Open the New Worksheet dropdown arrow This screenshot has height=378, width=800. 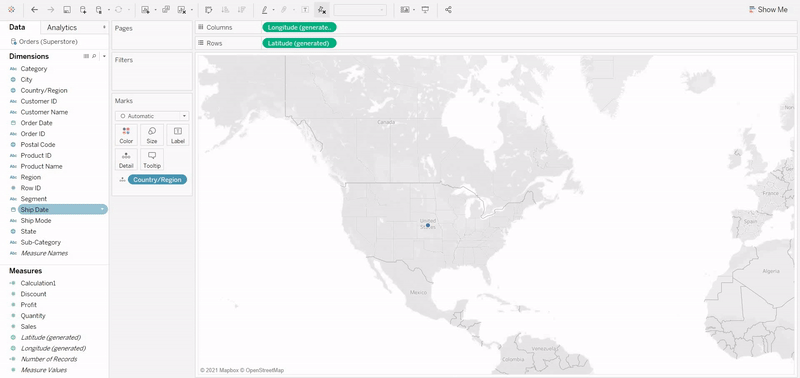[x=156, y=10]
